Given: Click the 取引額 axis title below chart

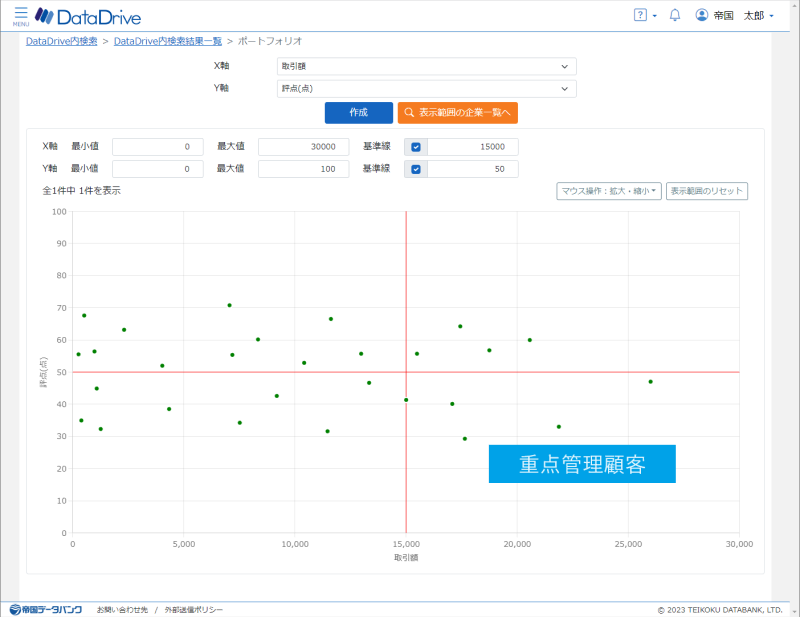Looking at the screenshot, I should [x=406, y=557].
